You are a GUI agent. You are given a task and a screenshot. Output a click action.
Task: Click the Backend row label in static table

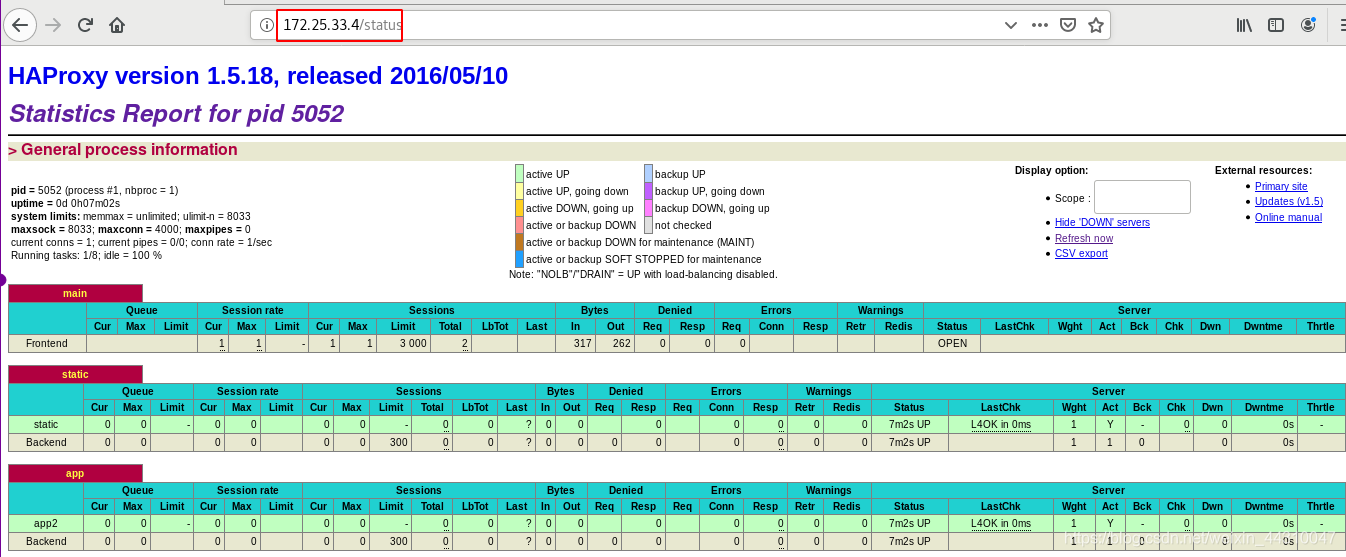pos(46,441)
